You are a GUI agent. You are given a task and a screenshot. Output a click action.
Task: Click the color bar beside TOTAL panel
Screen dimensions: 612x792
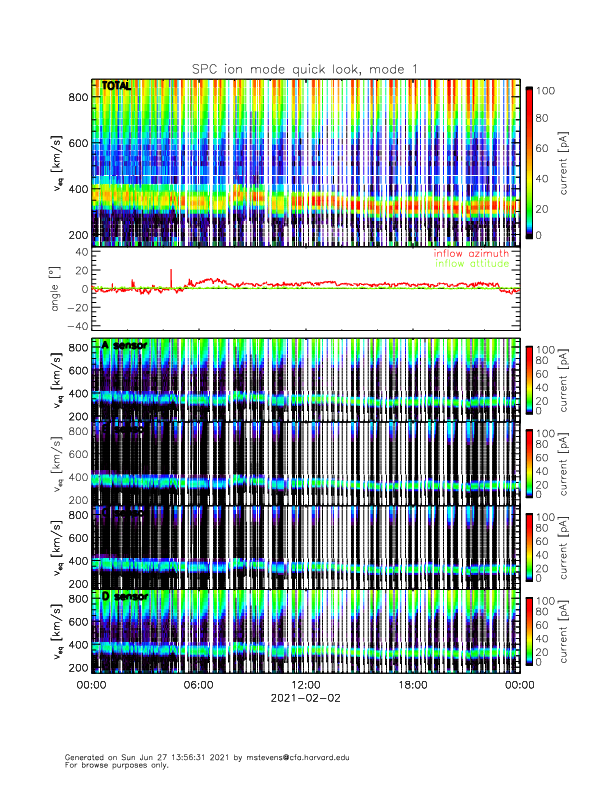coord(530,162)
